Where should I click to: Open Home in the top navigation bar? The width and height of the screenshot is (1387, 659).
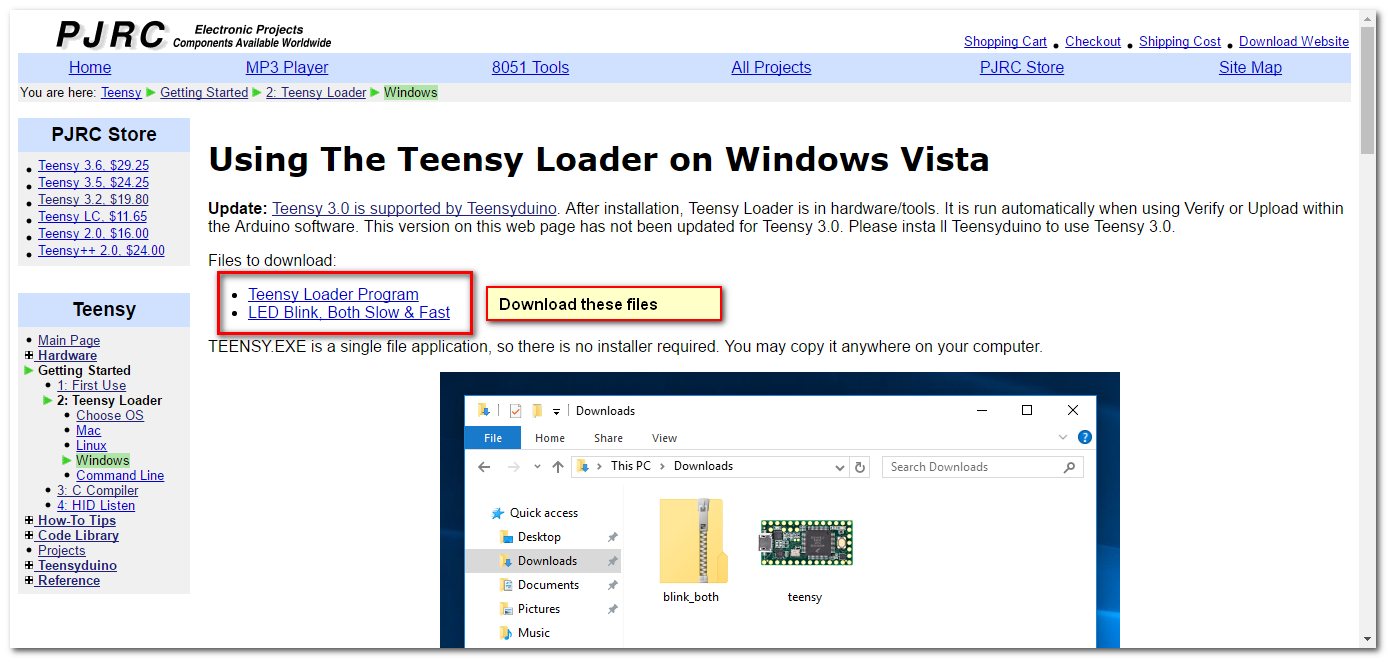tap(90, 68)
